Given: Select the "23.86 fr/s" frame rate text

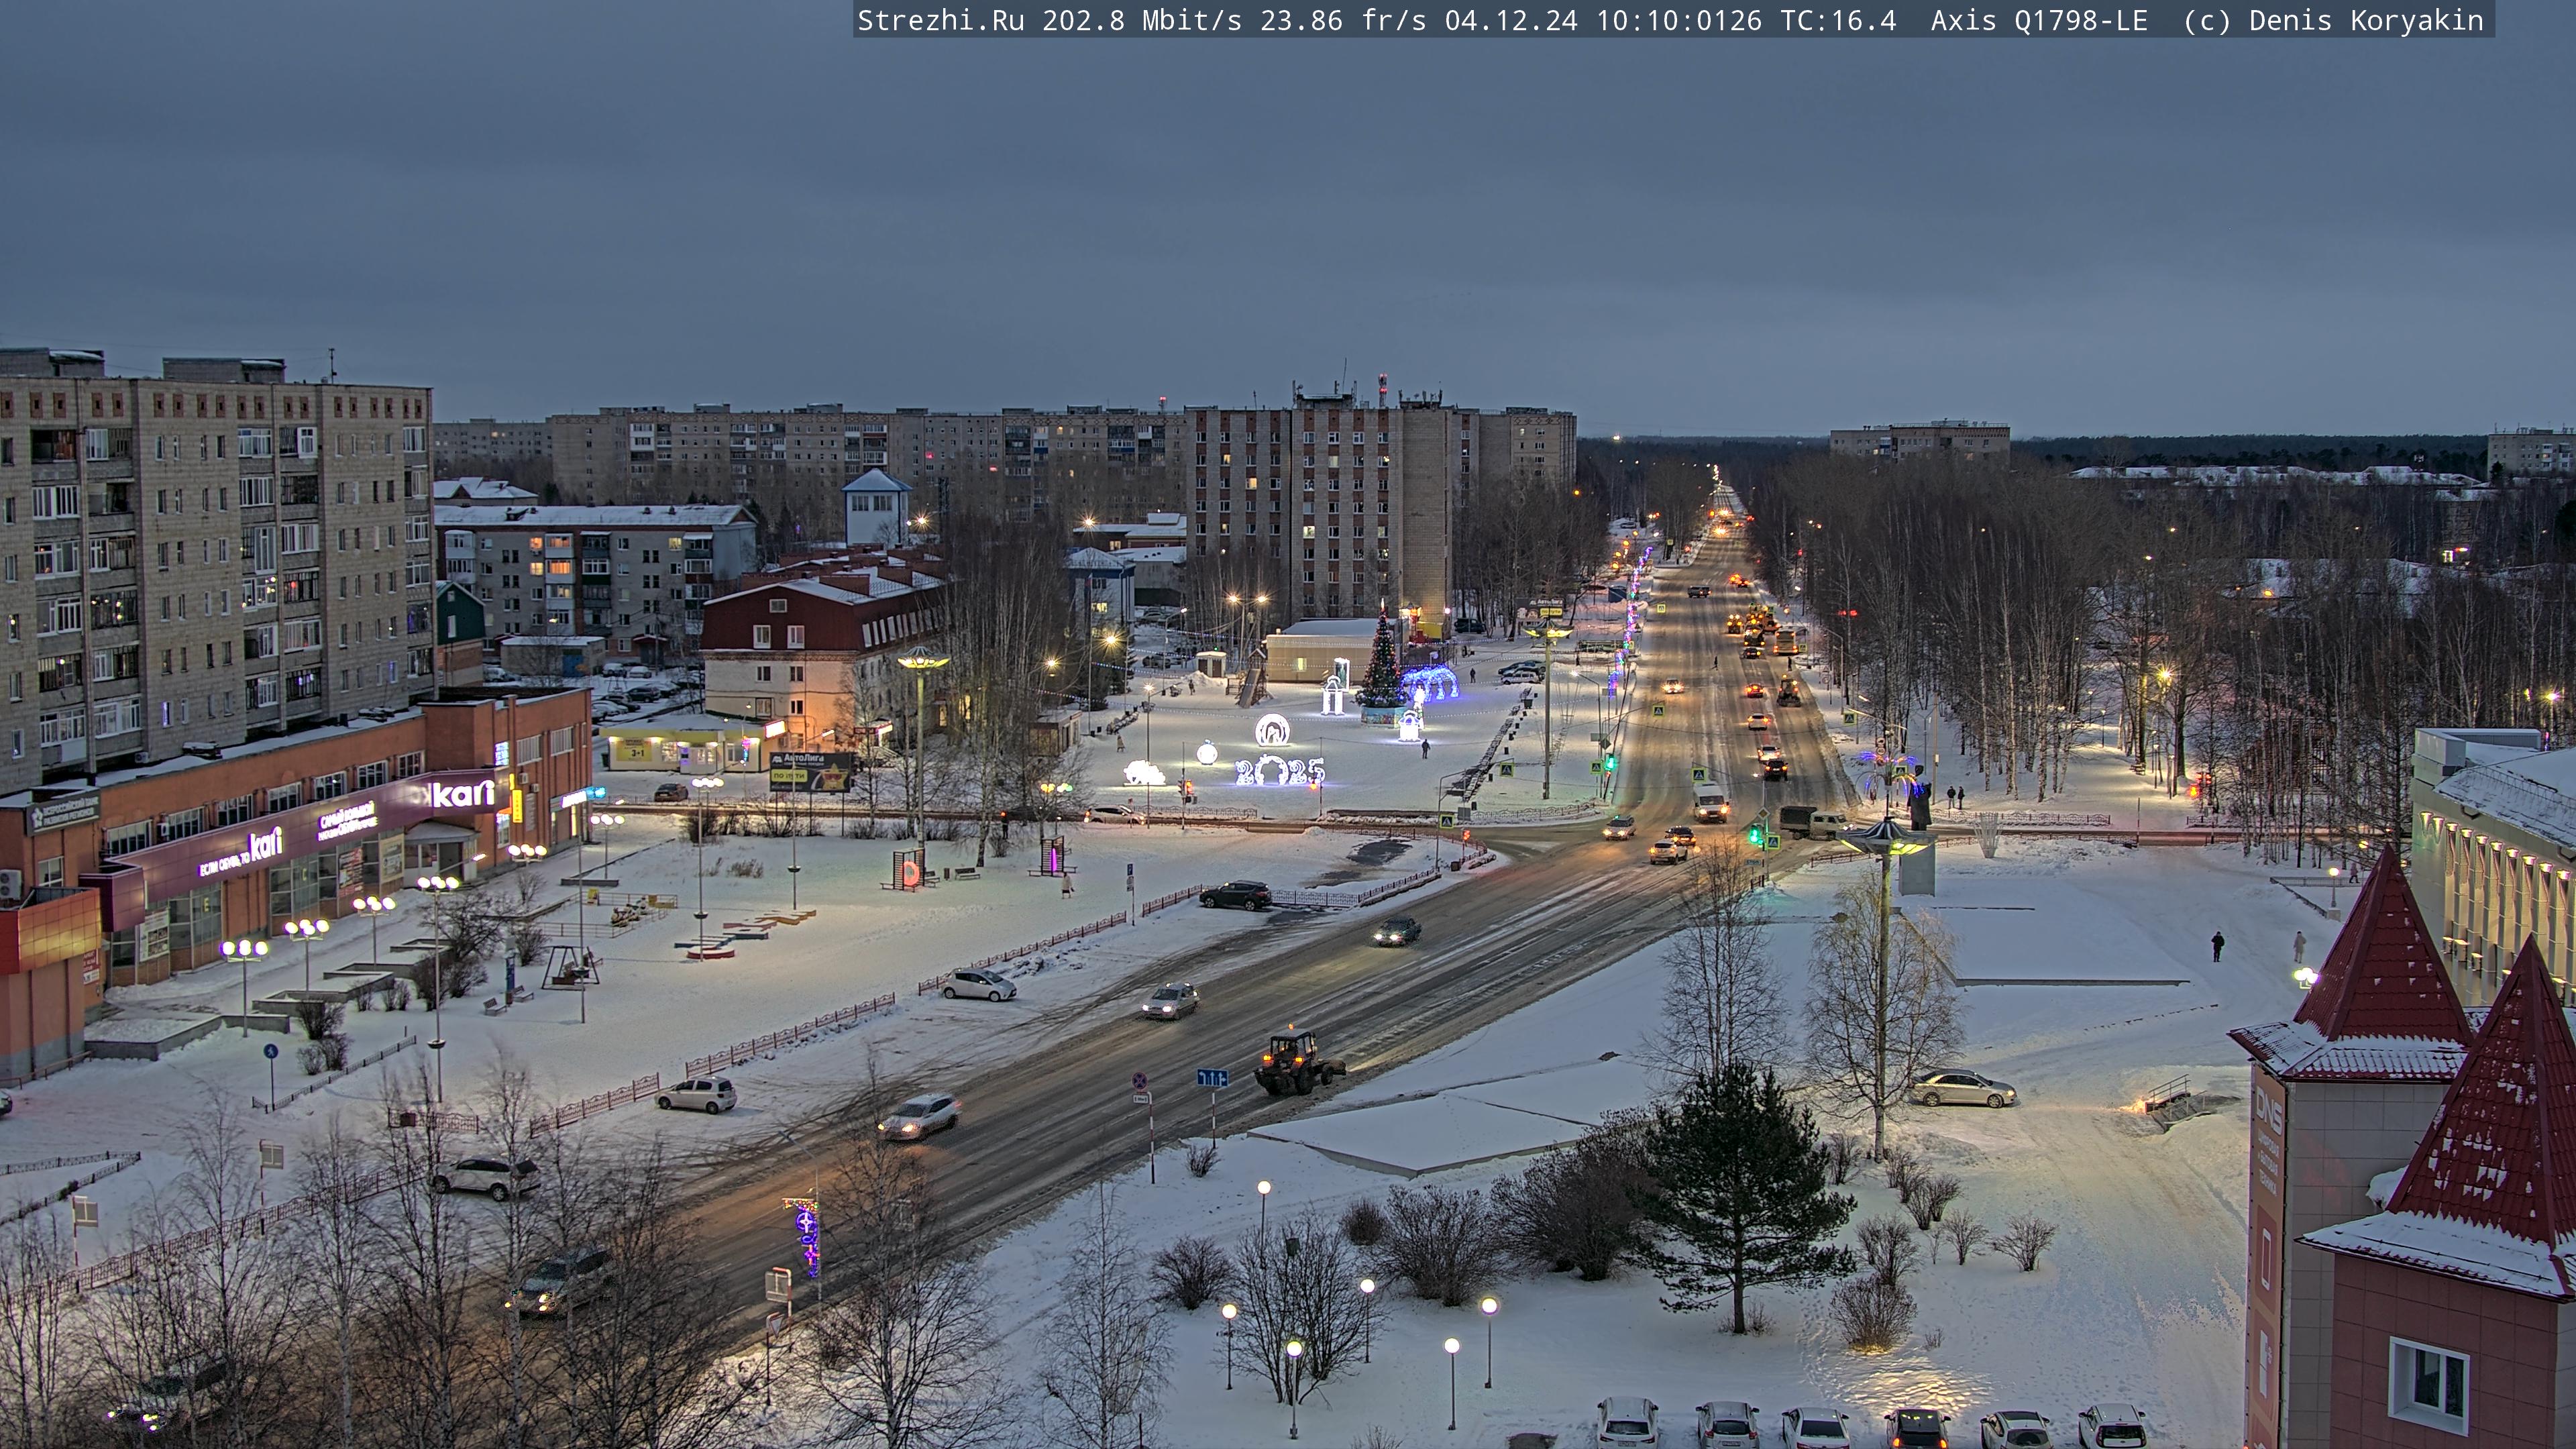Looking at the screenshot, I should click(1343, 21).
